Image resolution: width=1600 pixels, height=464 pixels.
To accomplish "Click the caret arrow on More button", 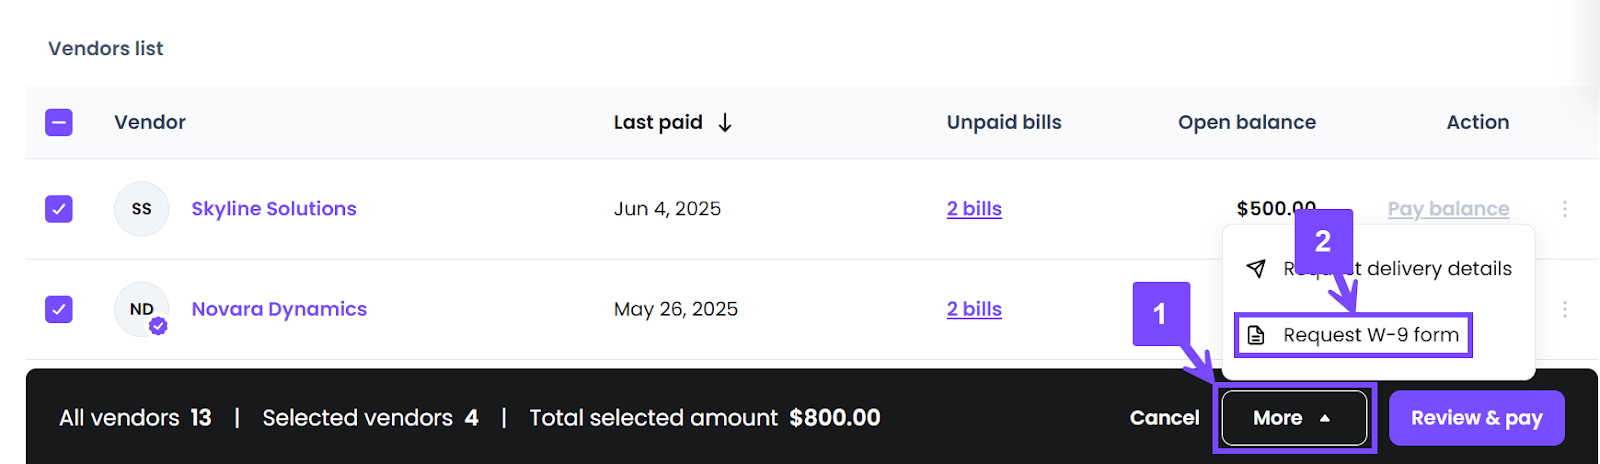I will pyautogui.click(x=1325, y=418).
